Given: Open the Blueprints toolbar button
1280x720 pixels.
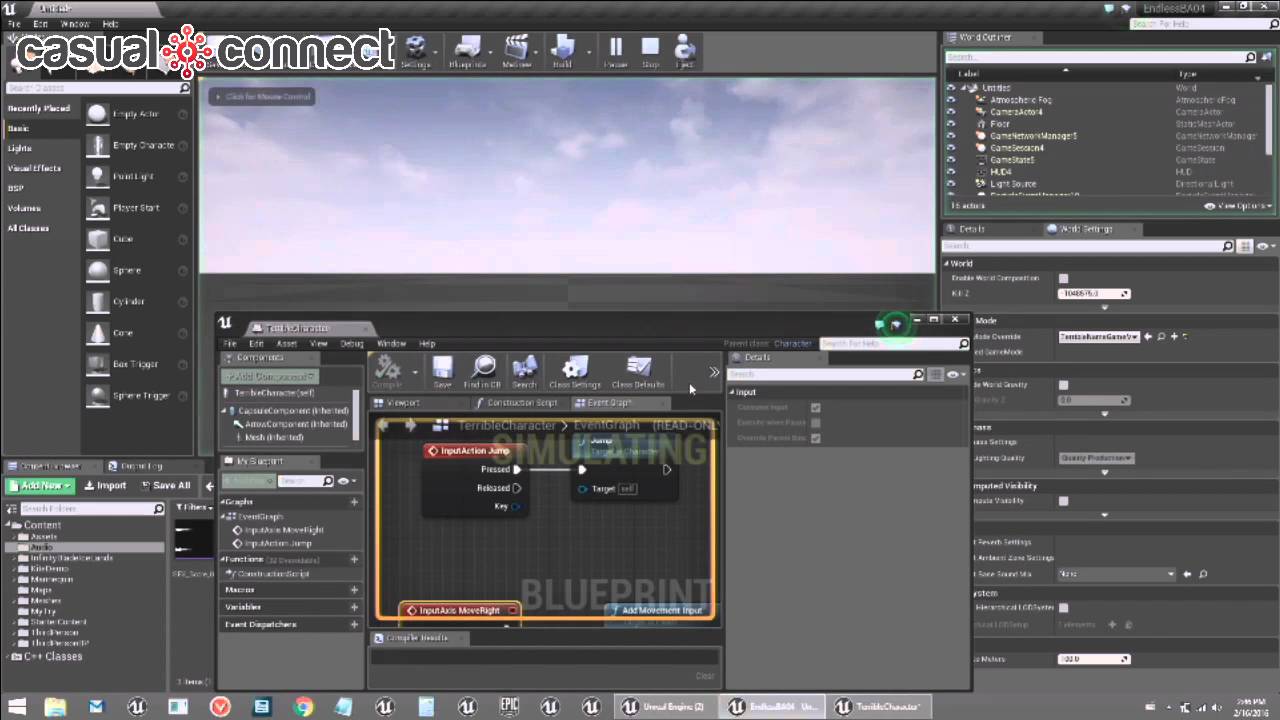Looking at the screenshot, I should [467, 51].
